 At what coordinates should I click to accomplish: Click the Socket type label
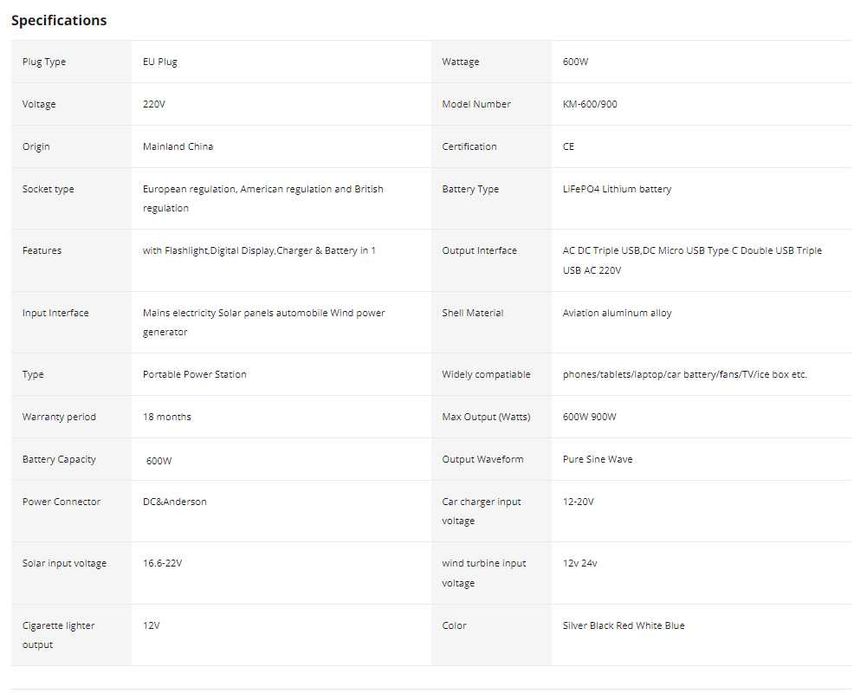pos(48,189)
